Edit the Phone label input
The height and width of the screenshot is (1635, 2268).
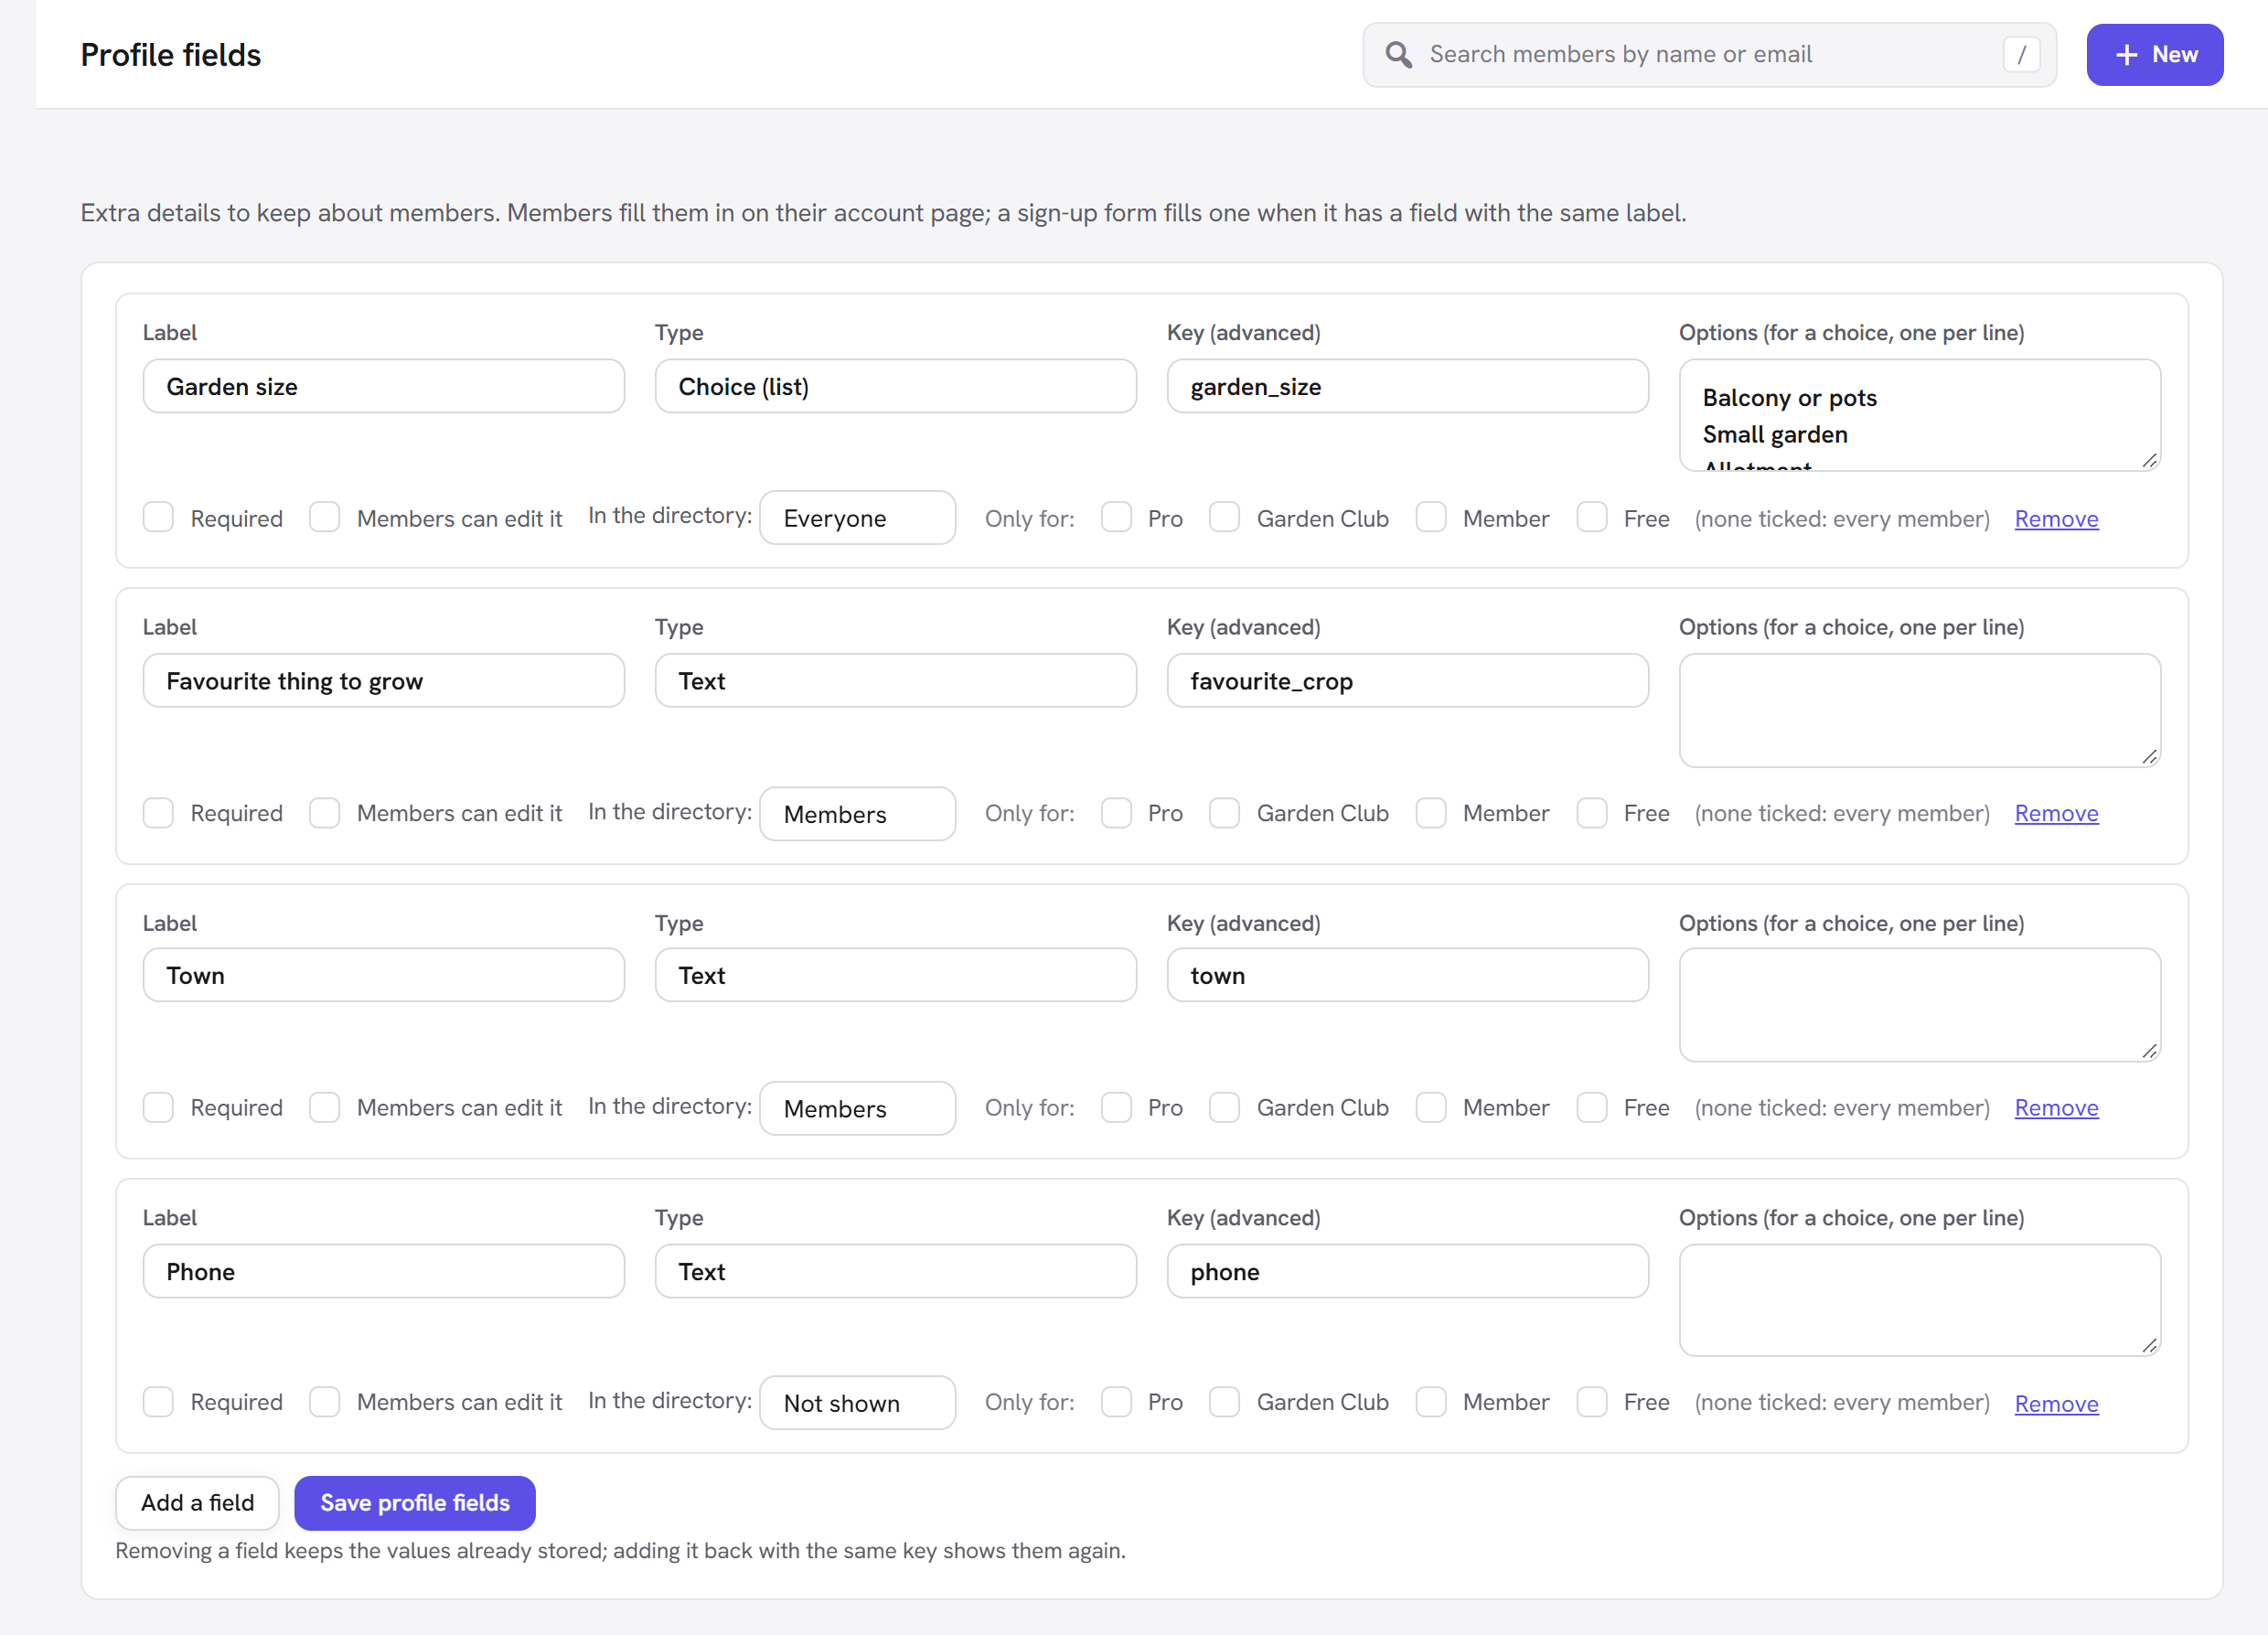tap(383, 1271)
